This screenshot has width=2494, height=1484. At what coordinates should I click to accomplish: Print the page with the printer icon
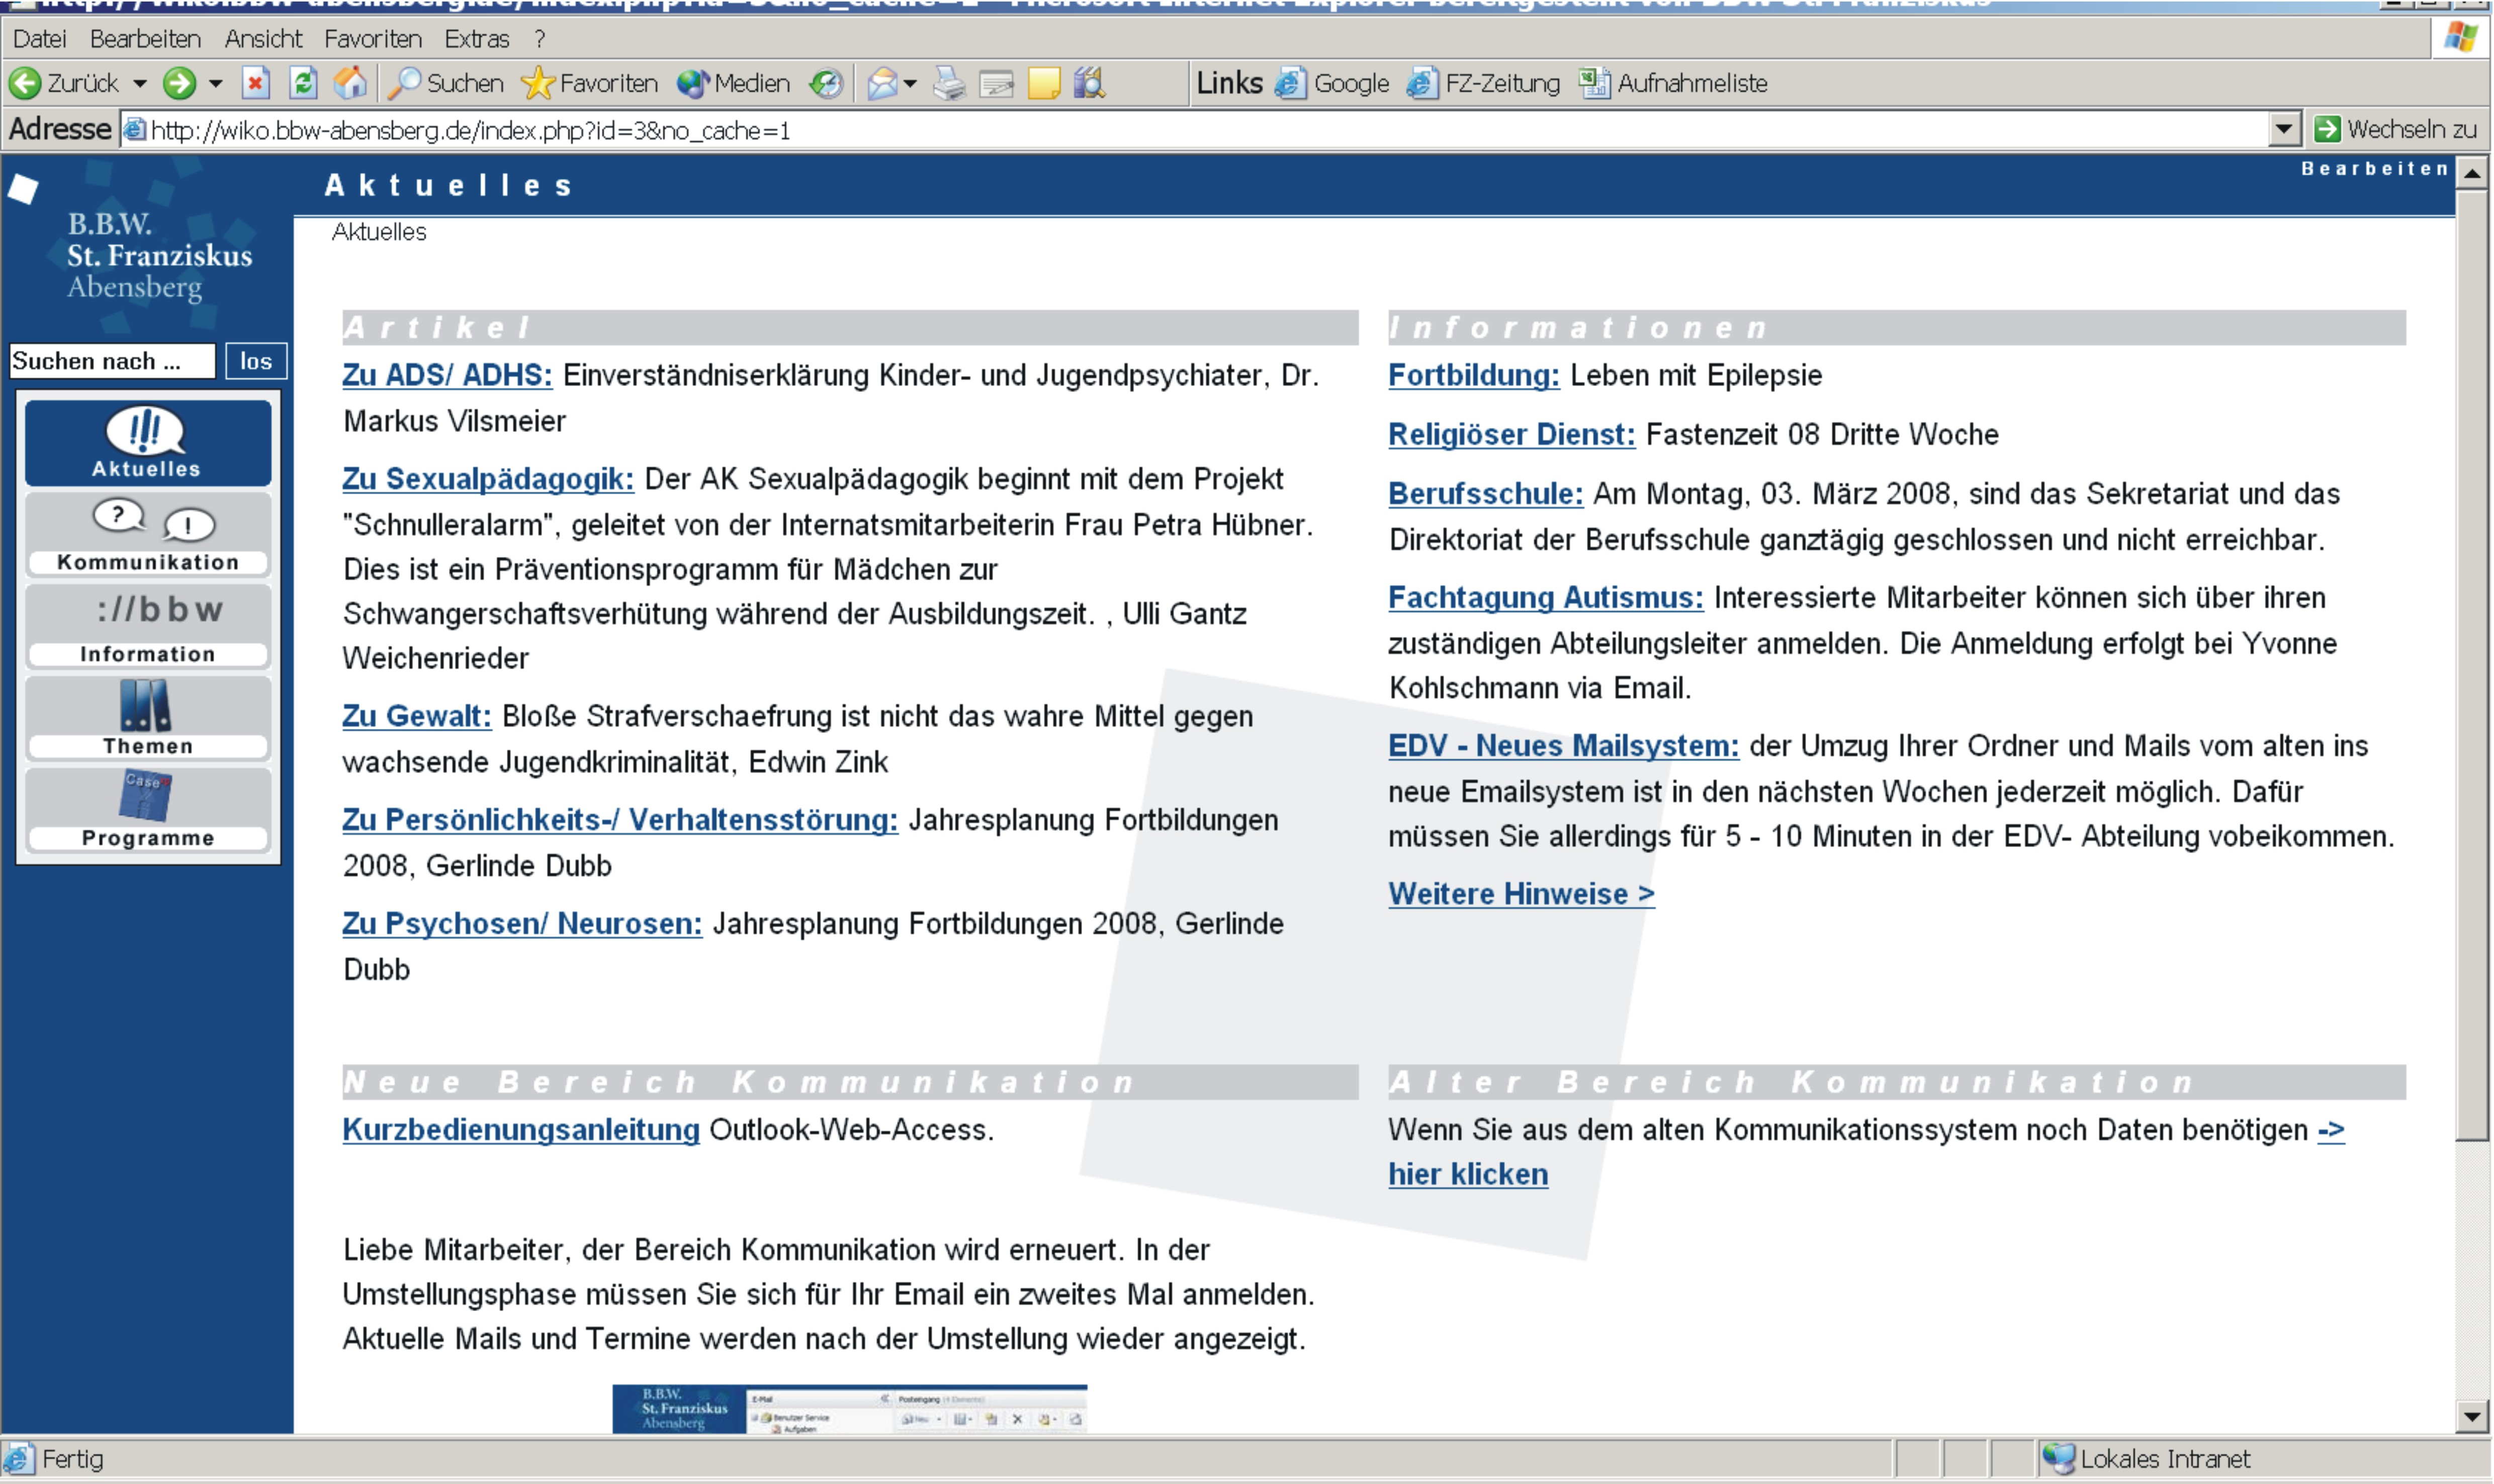949,83
